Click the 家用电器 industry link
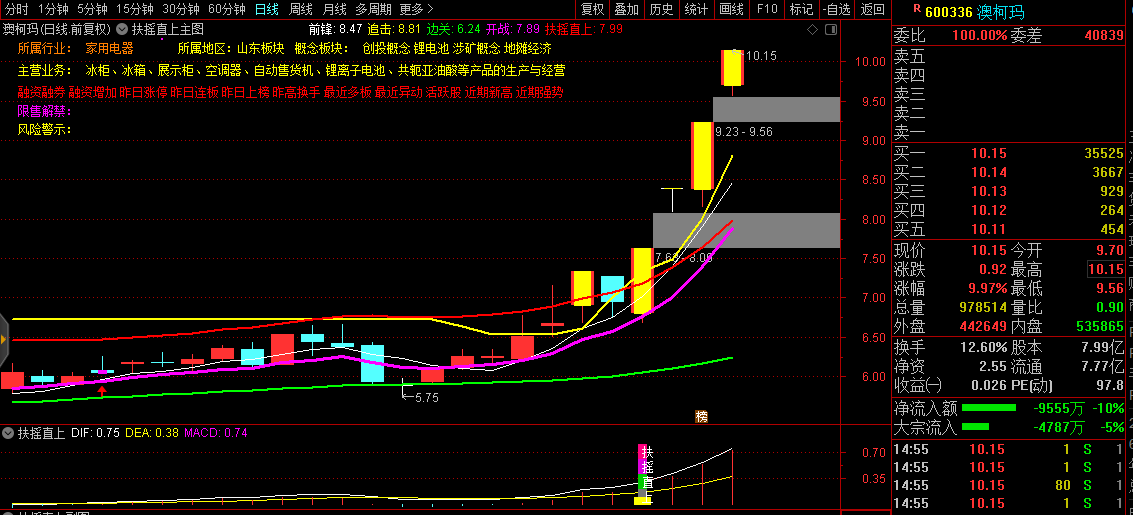The image size is (1133, 515). [109, 48]
